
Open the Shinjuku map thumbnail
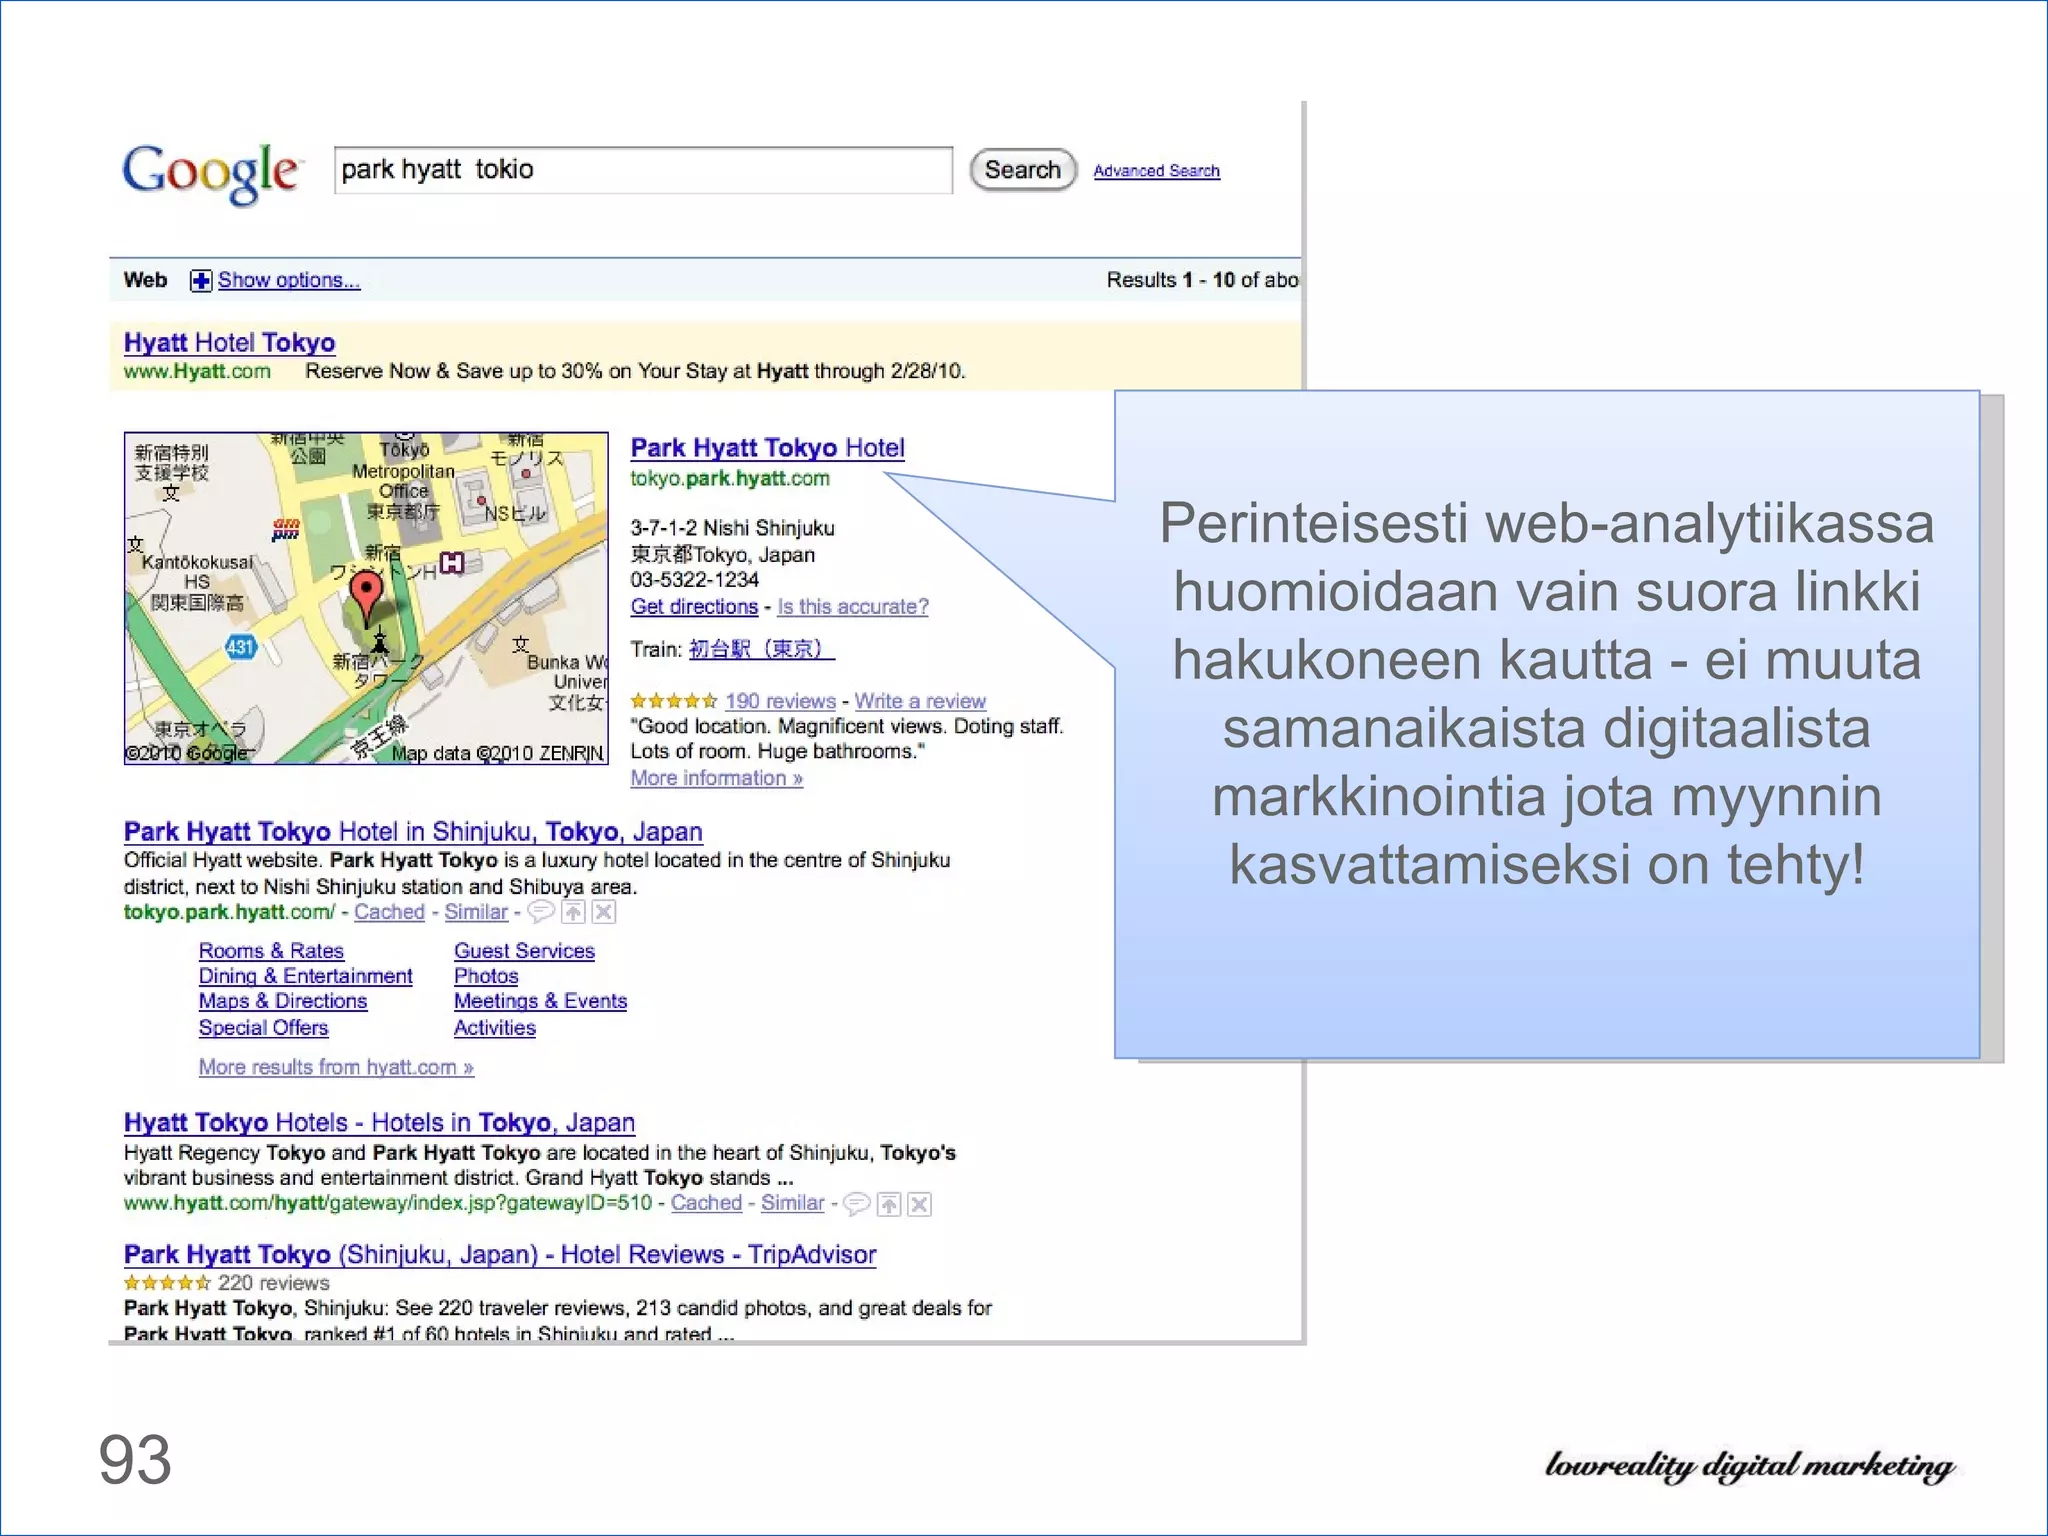point(366,598)
